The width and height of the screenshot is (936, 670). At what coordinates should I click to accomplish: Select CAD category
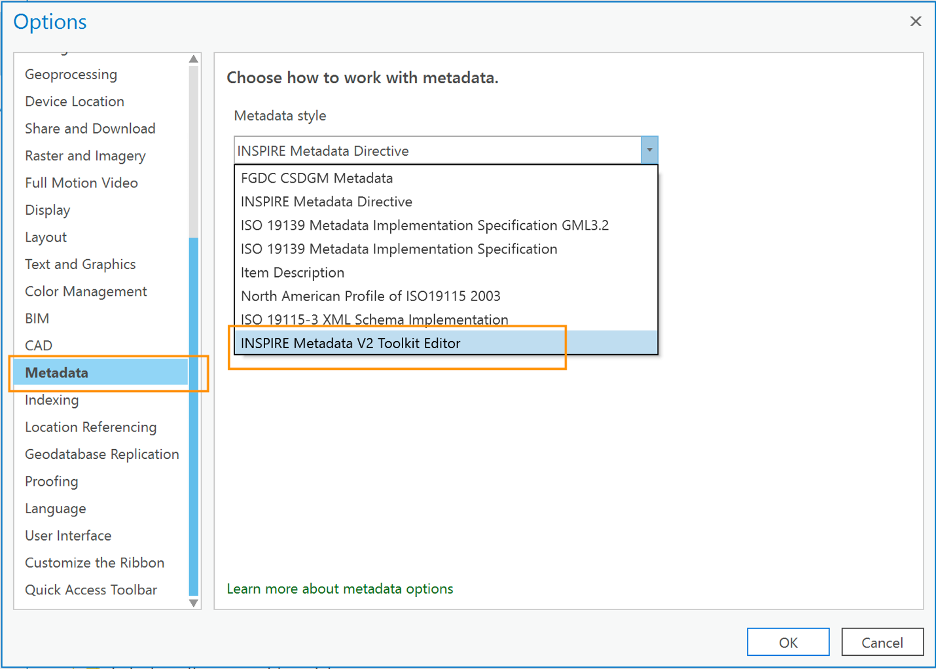(x=39, y=346)
